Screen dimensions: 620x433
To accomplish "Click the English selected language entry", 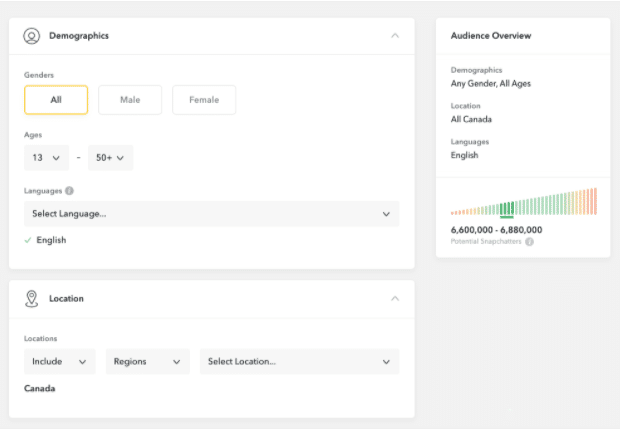I will point(51,240).
